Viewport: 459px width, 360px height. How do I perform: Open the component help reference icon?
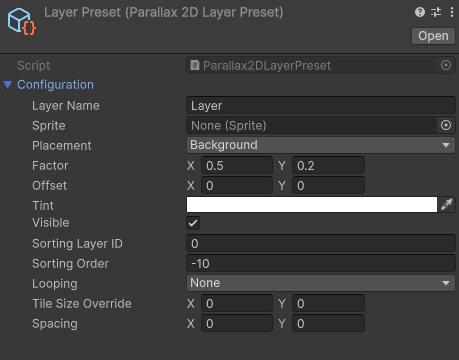click(x=420, y=12)
